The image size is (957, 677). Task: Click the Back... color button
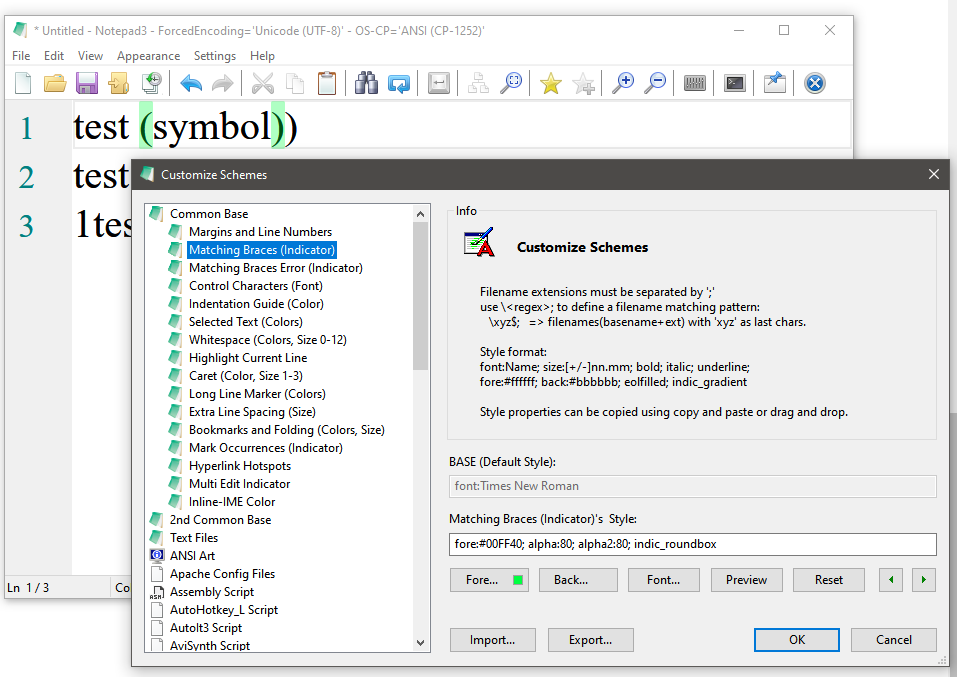[x=578, y=580]
